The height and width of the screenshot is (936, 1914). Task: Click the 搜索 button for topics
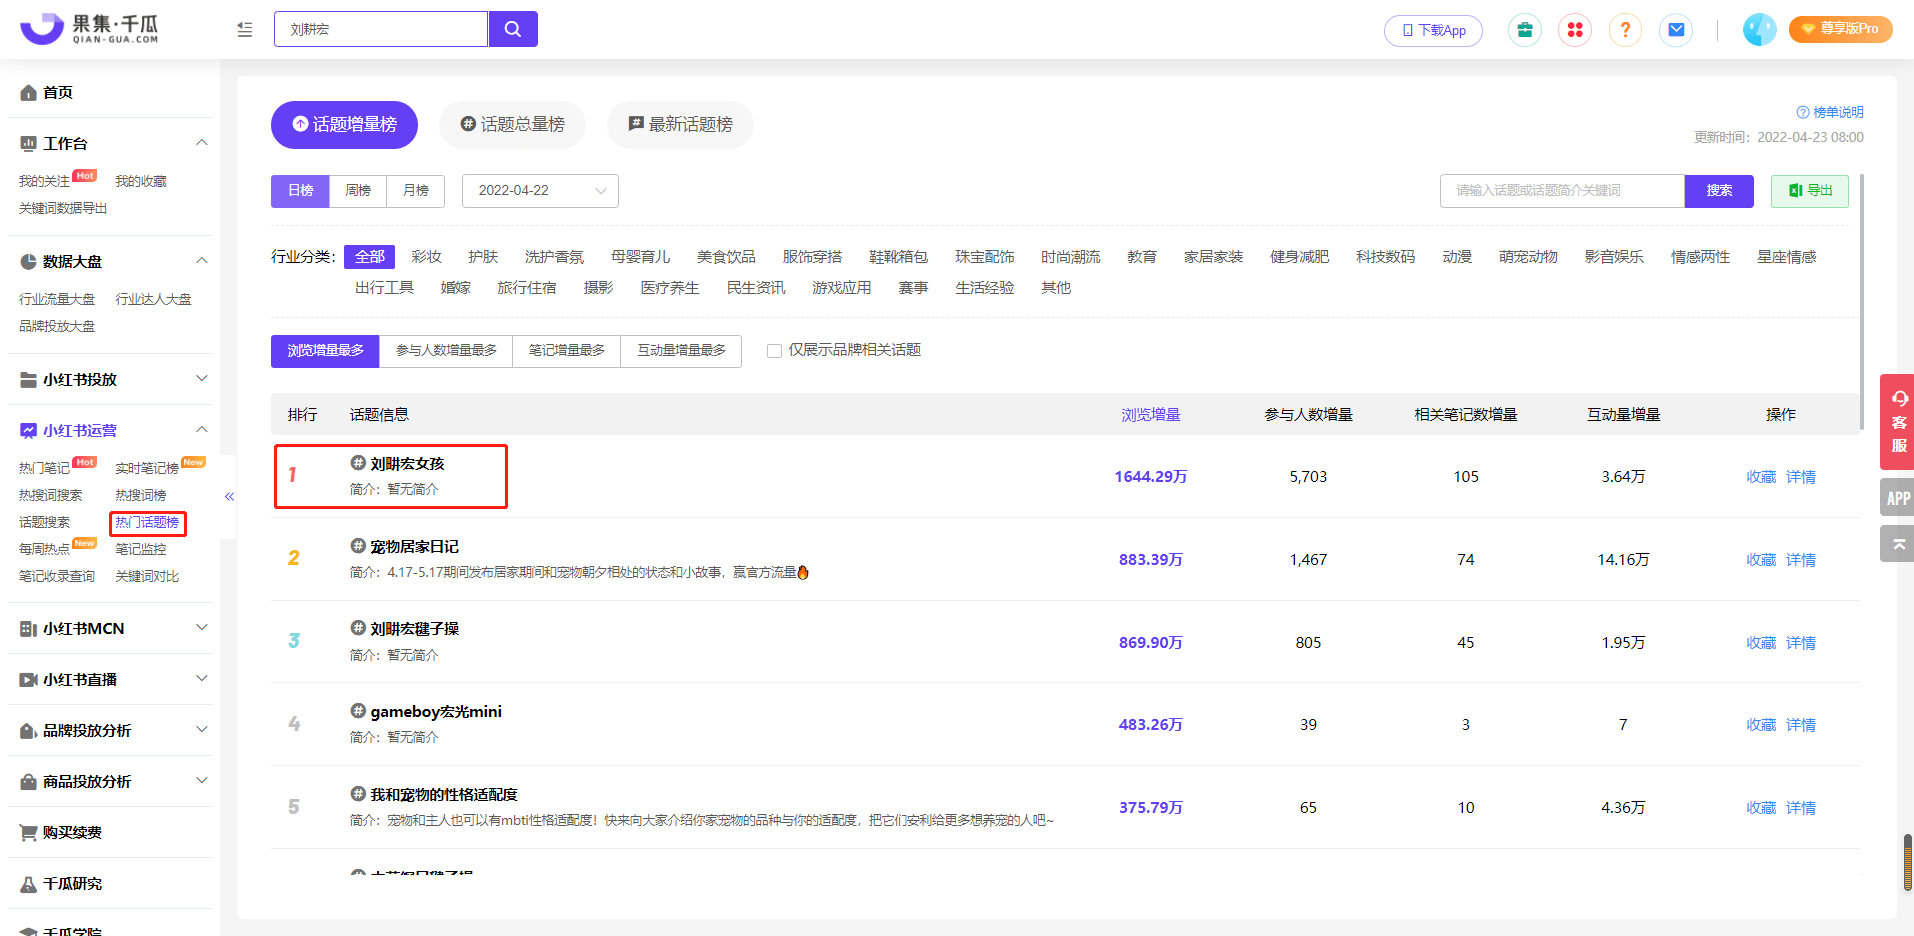click(1719, 191)
